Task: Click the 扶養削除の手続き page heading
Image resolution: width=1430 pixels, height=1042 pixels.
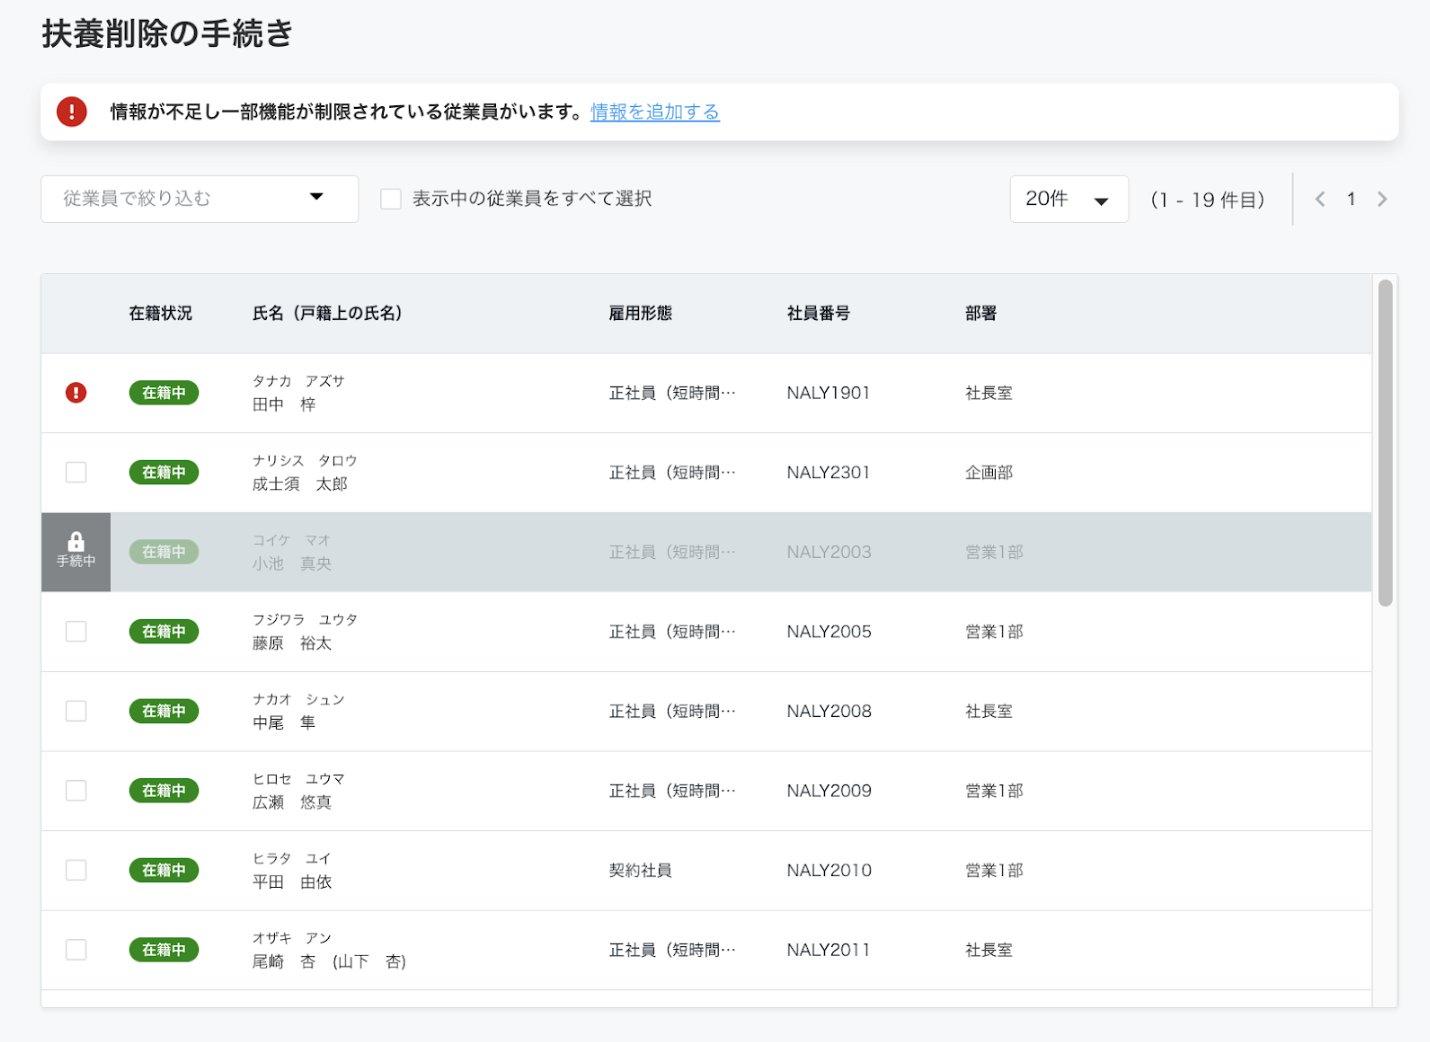Action: (167, 34)
